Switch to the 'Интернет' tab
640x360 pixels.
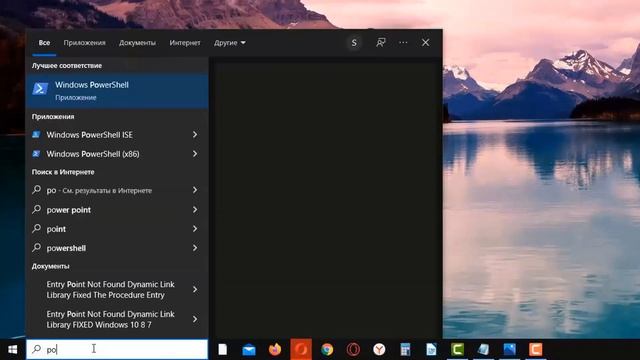[x=185, y=42]
